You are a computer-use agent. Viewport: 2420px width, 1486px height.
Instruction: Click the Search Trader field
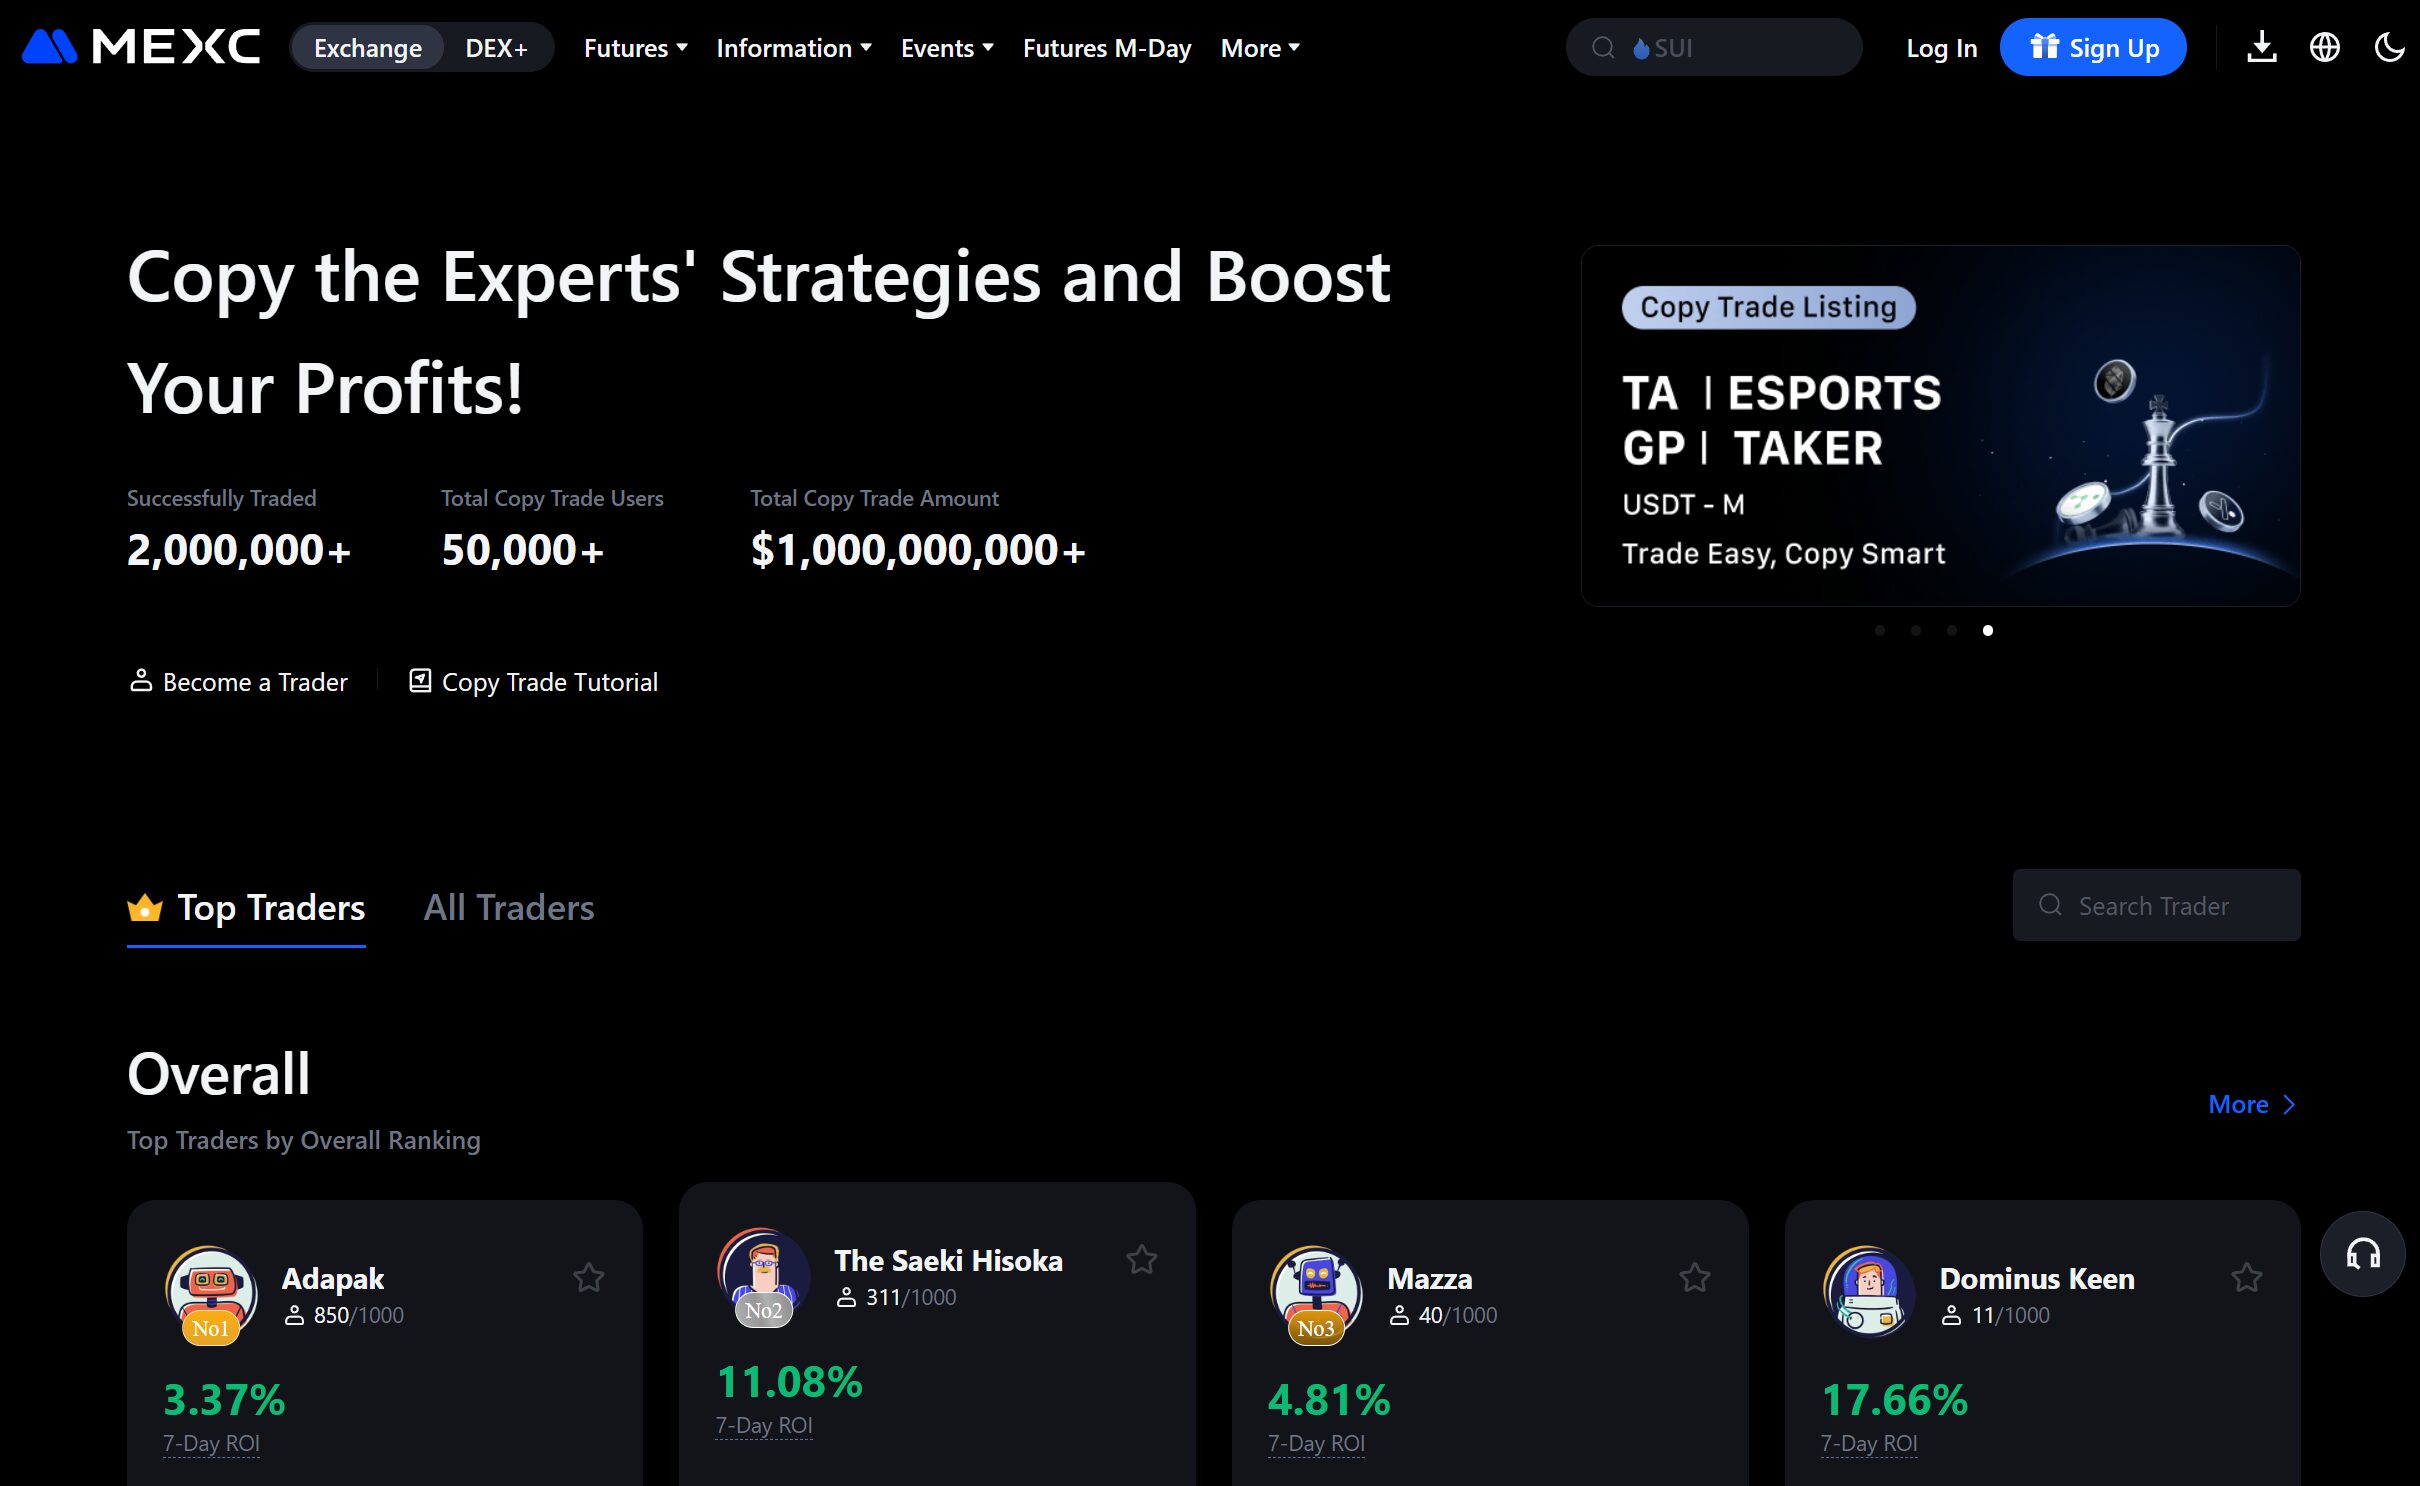click(x=2156, y=905)
